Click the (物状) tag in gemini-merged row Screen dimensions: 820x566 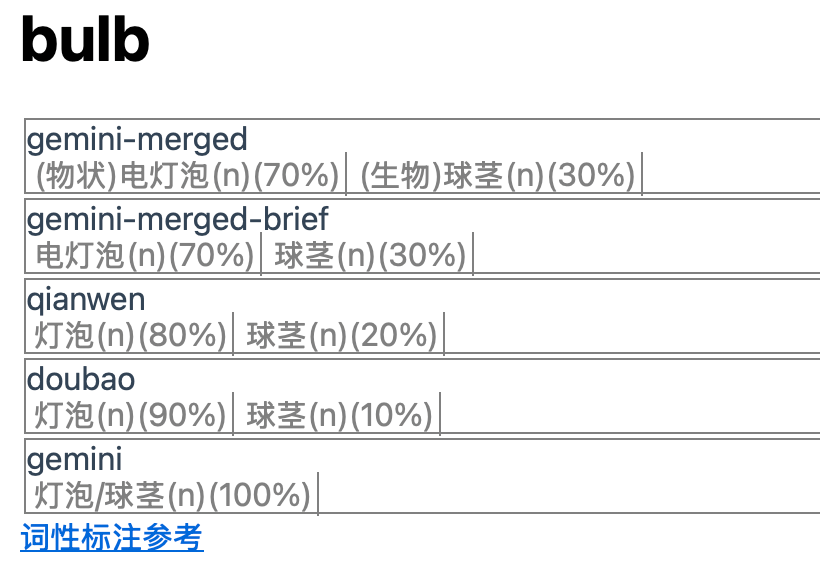tap(76, 176)
